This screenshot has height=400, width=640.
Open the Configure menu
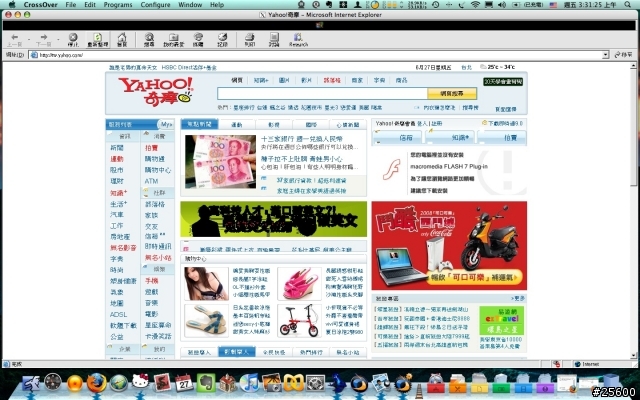point(156,5)
